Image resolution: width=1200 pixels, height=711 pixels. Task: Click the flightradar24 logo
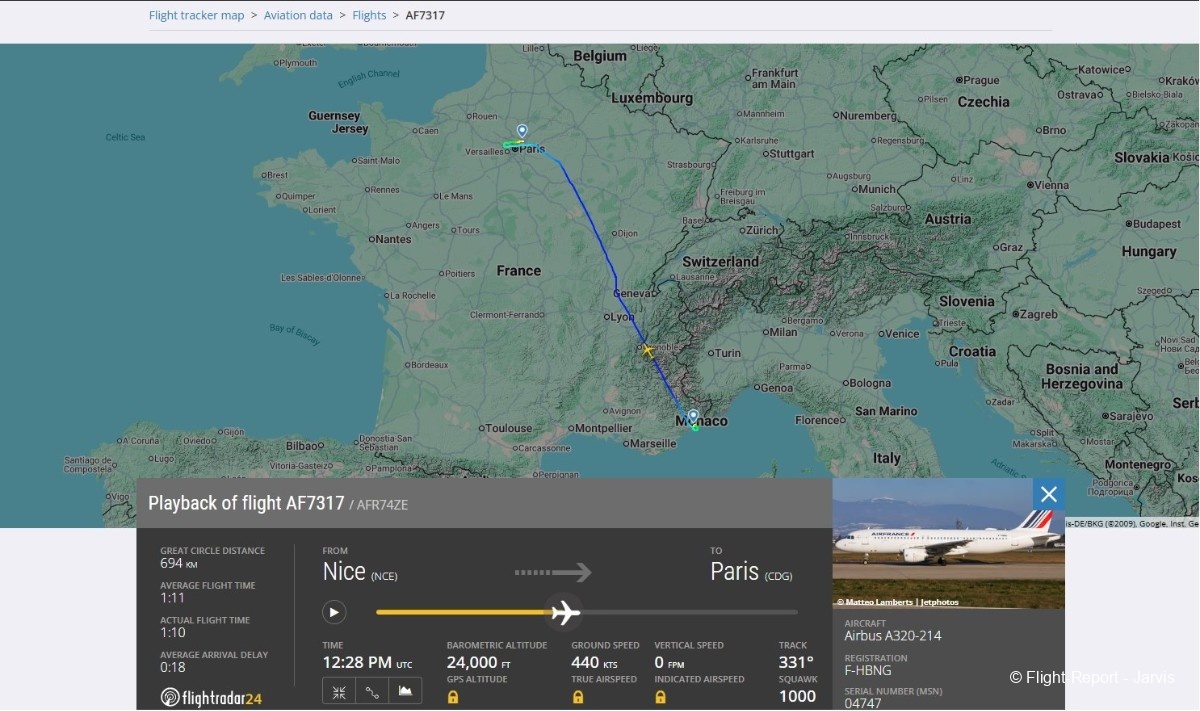point(211,697)
